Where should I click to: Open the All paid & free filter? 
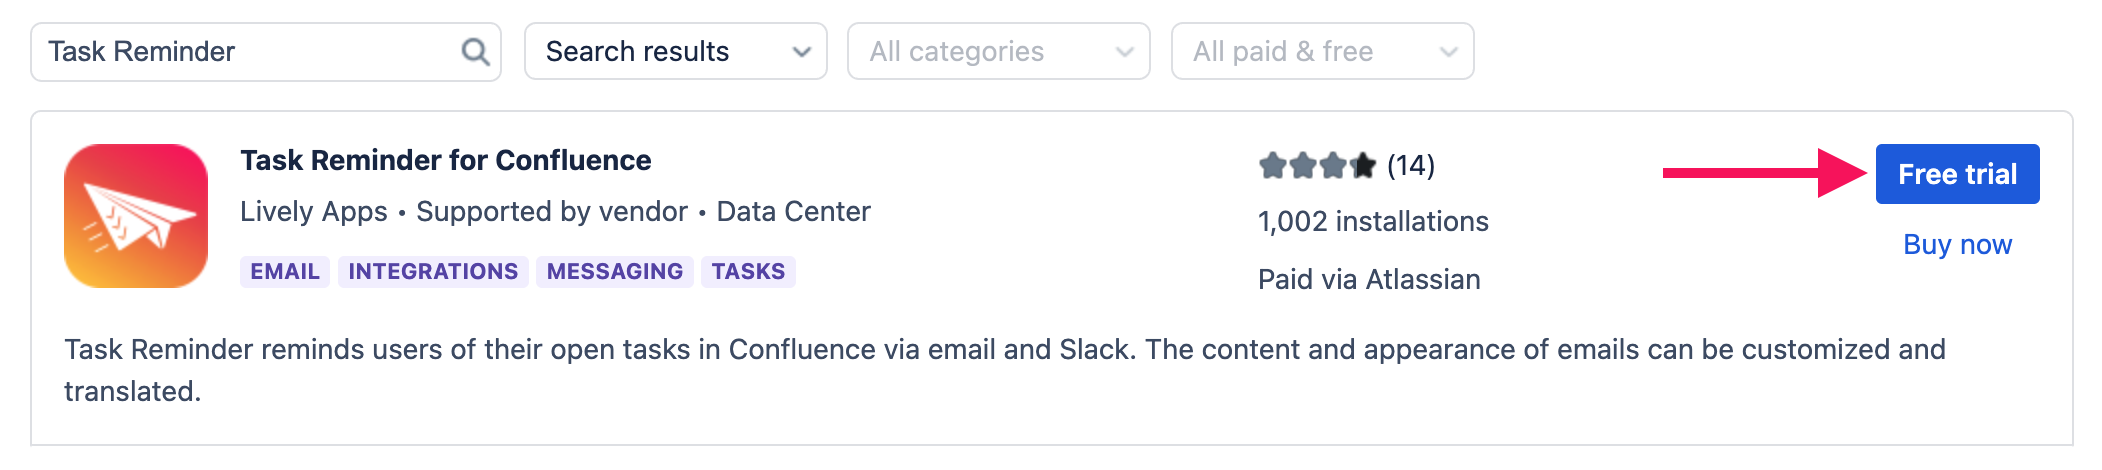coord(1322,52)
